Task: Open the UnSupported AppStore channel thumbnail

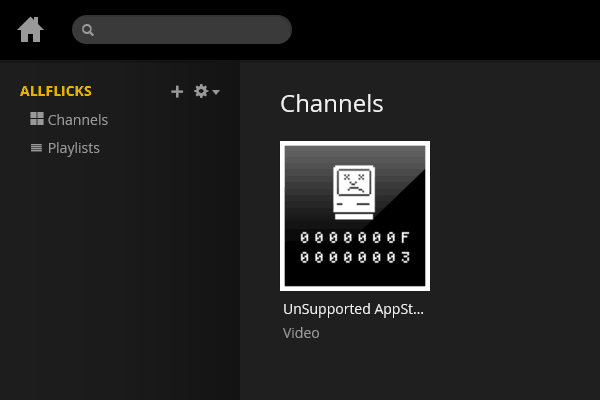Action: (355, 216)
